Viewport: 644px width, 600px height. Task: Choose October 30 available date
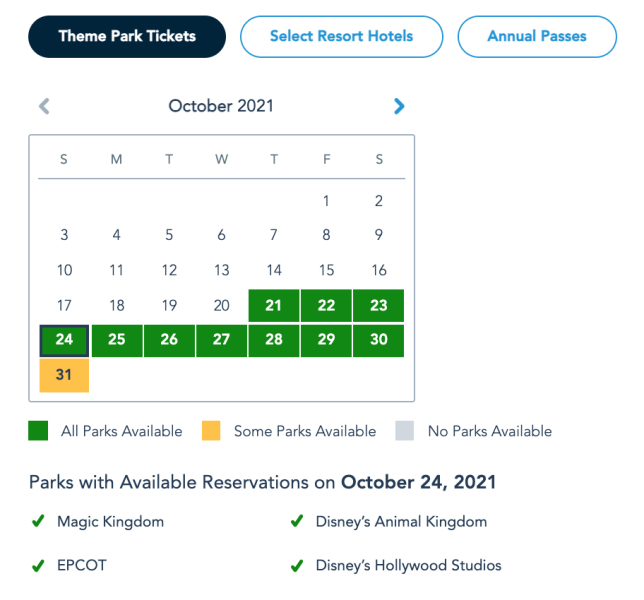click(x=379, y=340)
